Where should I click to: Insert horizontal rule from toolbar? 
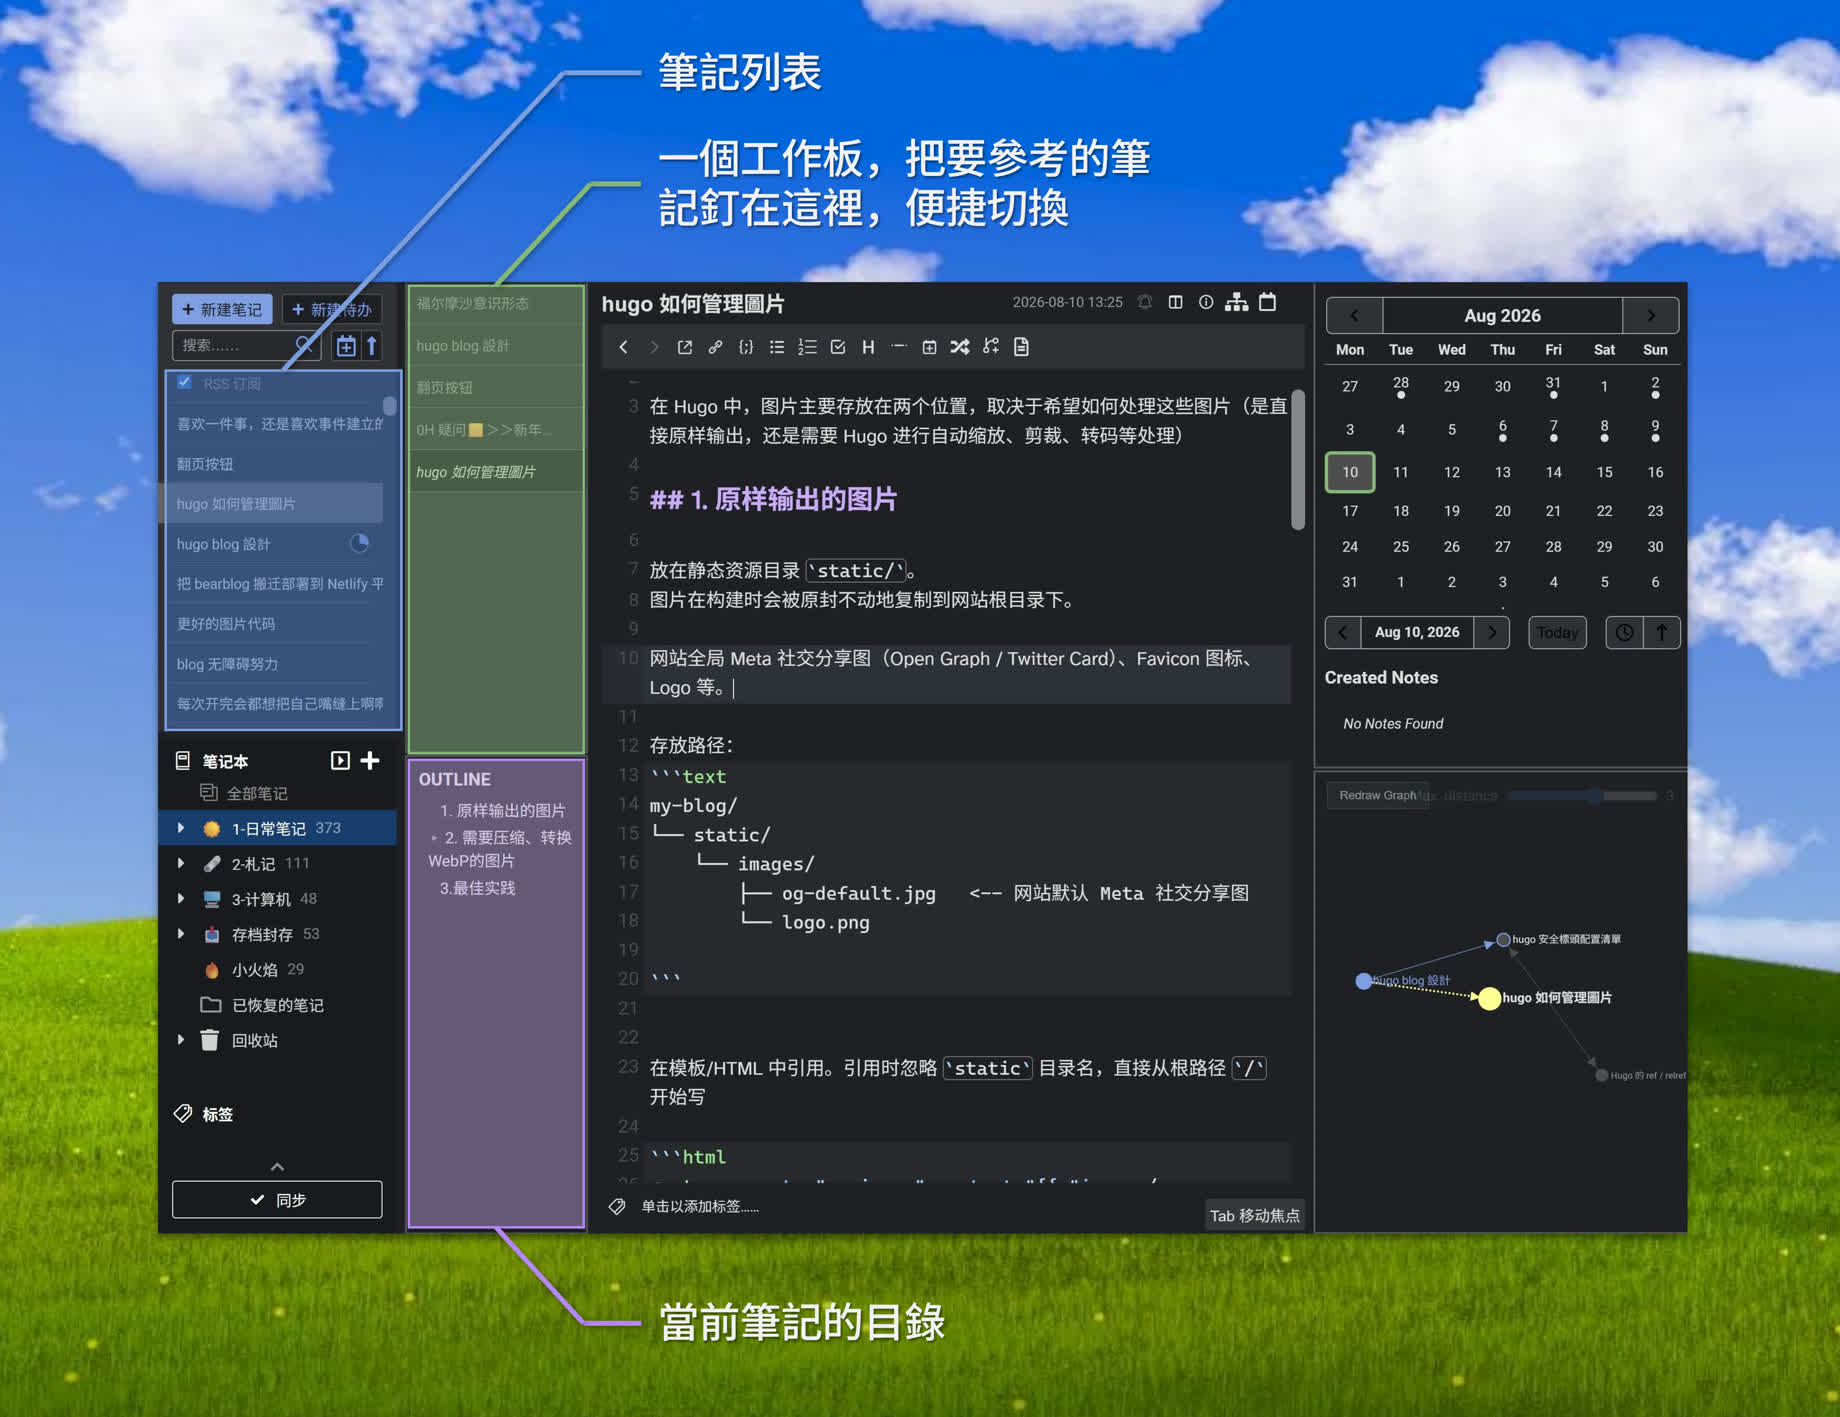(899, 347)
